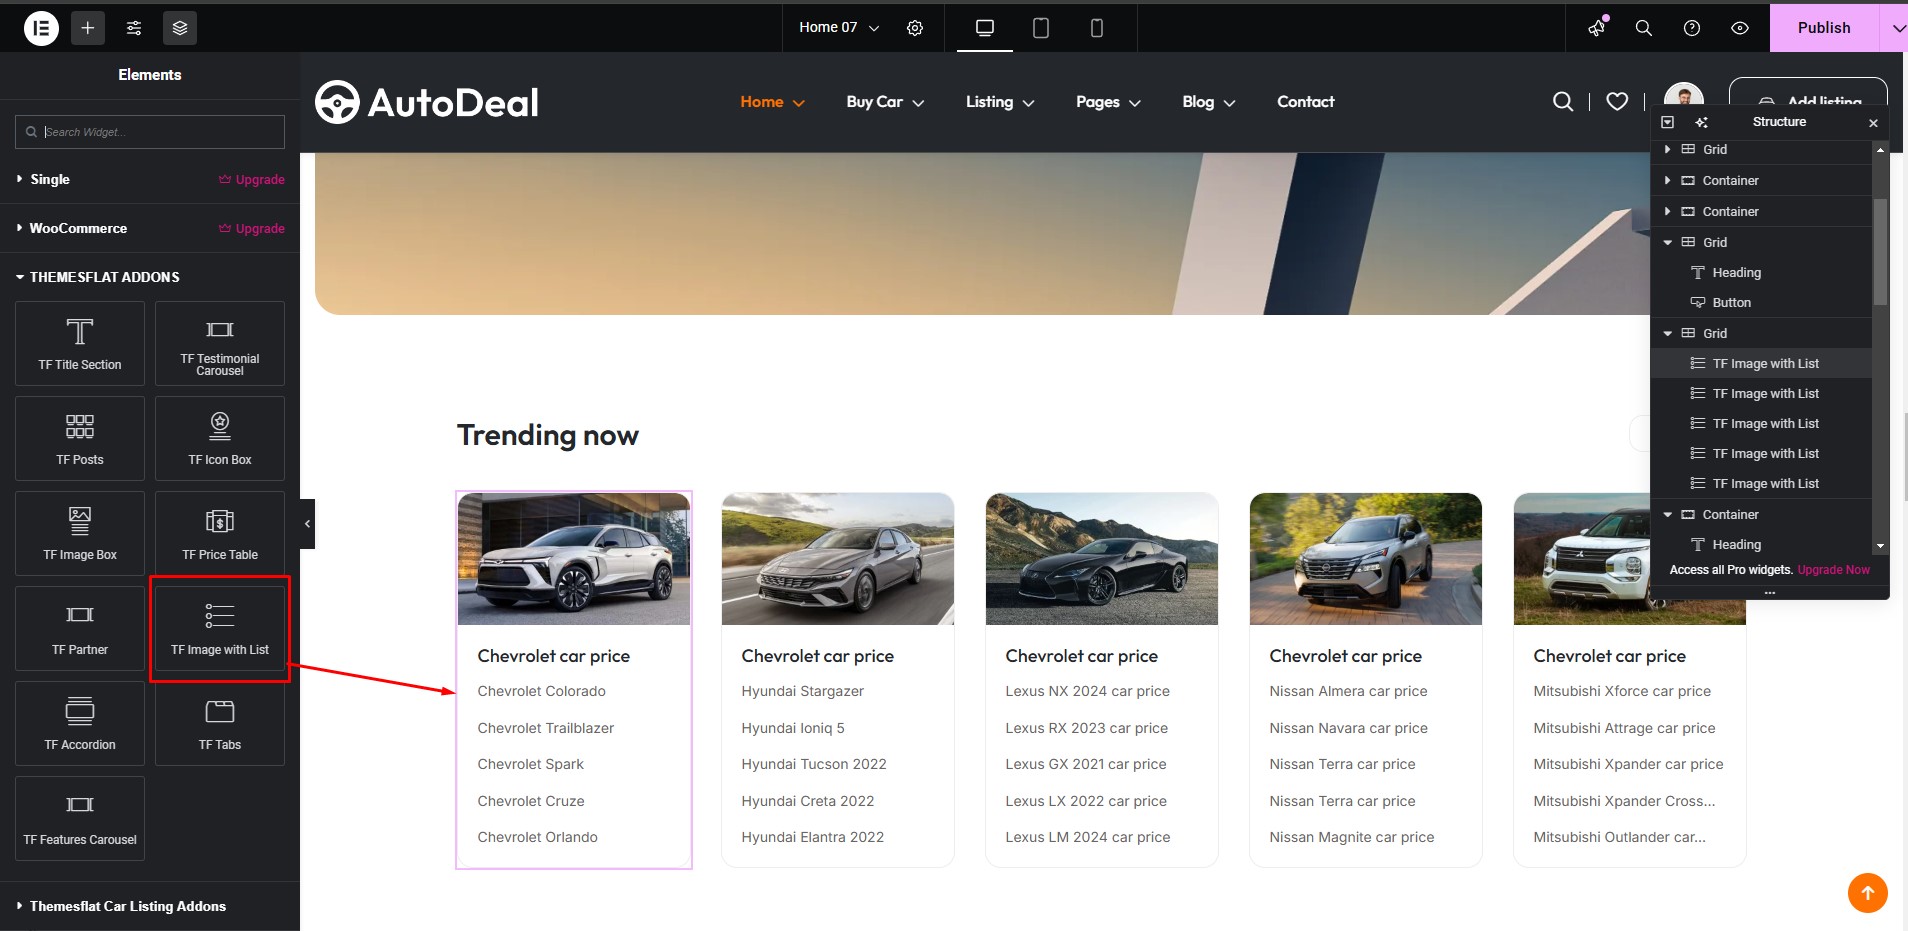Click the Search Widget input field

coord(150,132)
